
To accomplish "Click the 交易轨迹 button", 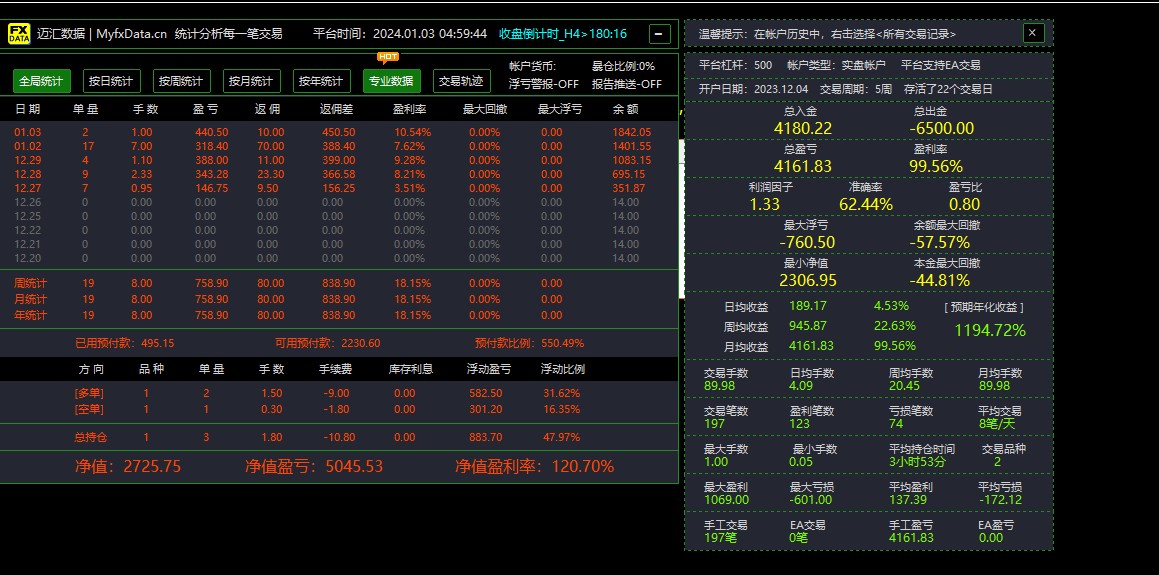I will 461,81.
